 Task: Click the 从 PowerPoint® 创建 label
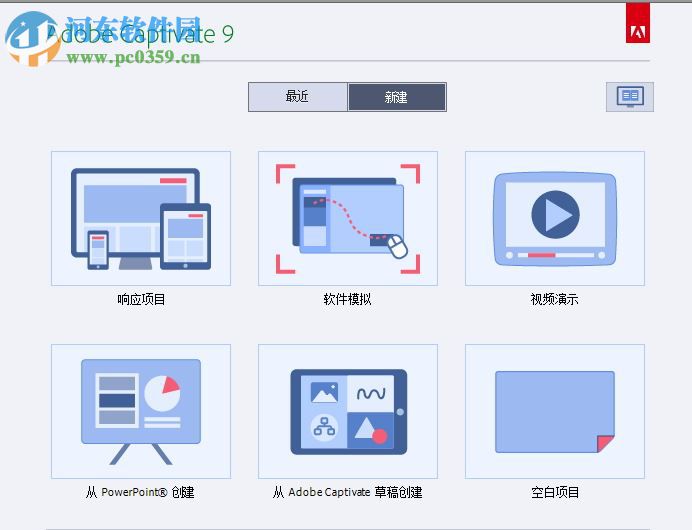tap(140, 492)
